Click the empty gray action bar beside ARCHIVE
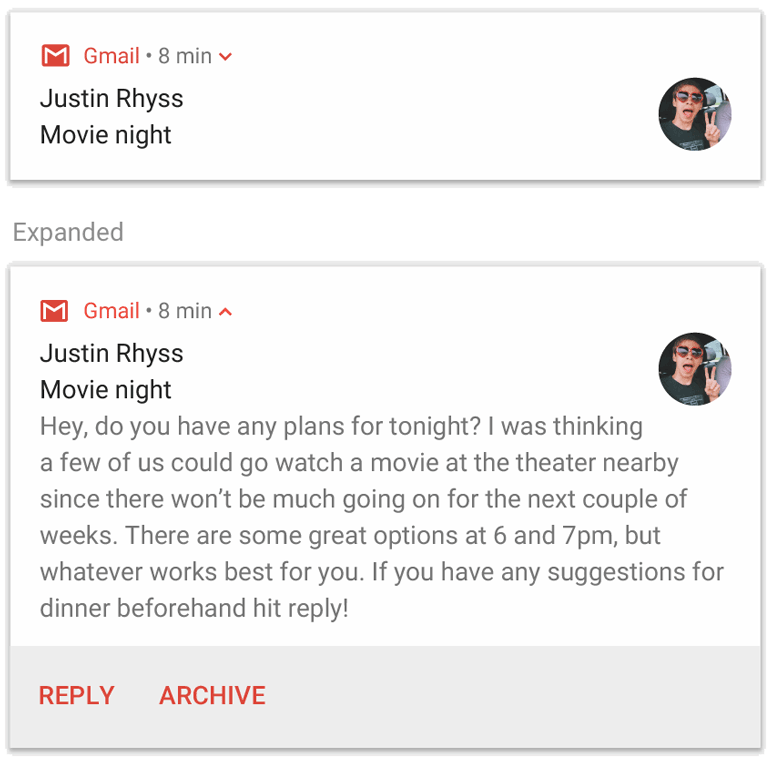Screen dimensions: 772x762 510,696
